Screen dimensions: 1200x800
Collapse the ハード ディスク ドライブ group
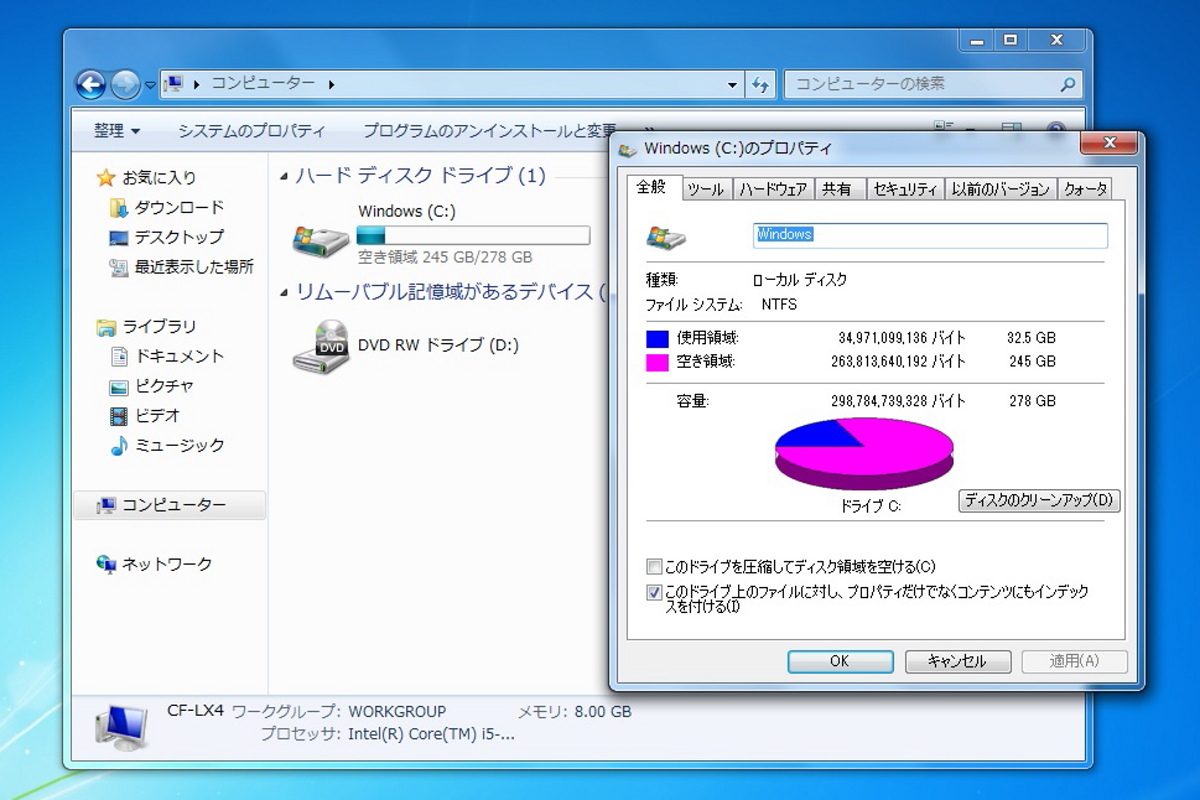[285, 177]
